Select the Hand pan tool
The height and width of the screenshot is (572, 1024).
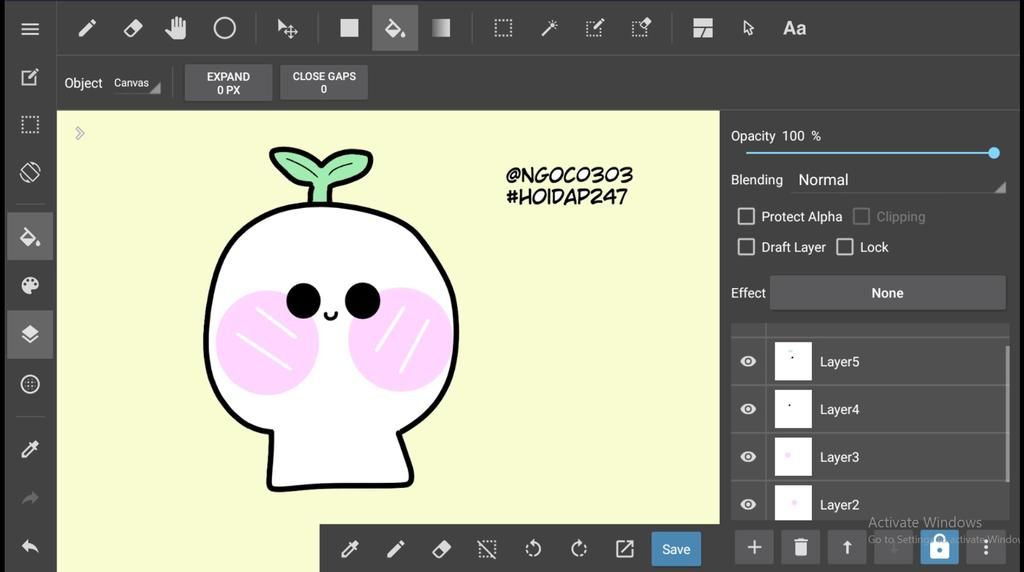pyautogui.click(x=176, y=28)
